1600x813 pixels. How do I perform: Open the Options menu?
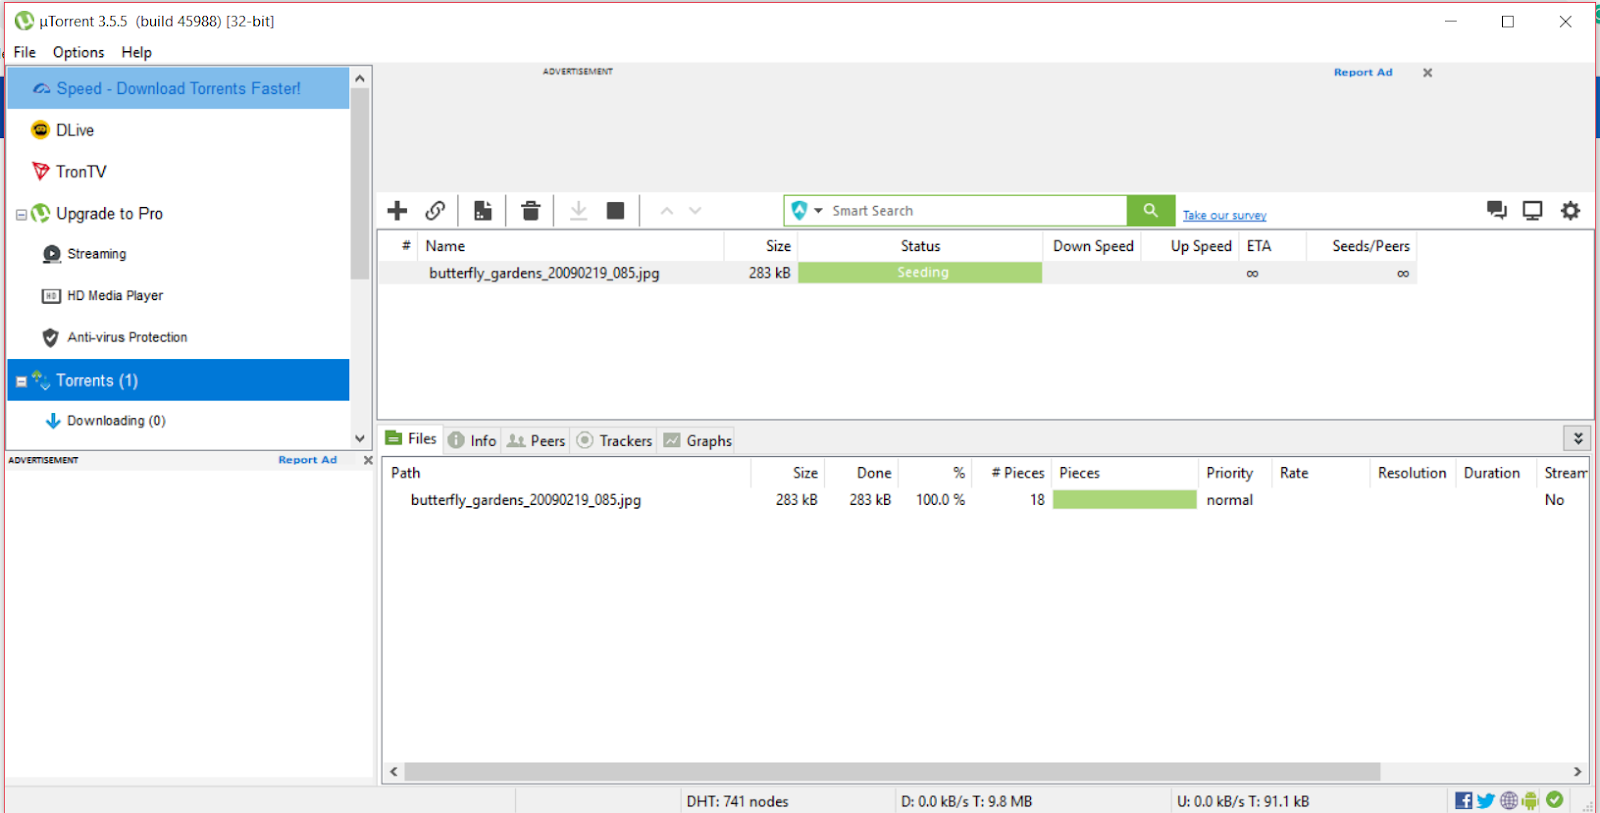point(78,52)
